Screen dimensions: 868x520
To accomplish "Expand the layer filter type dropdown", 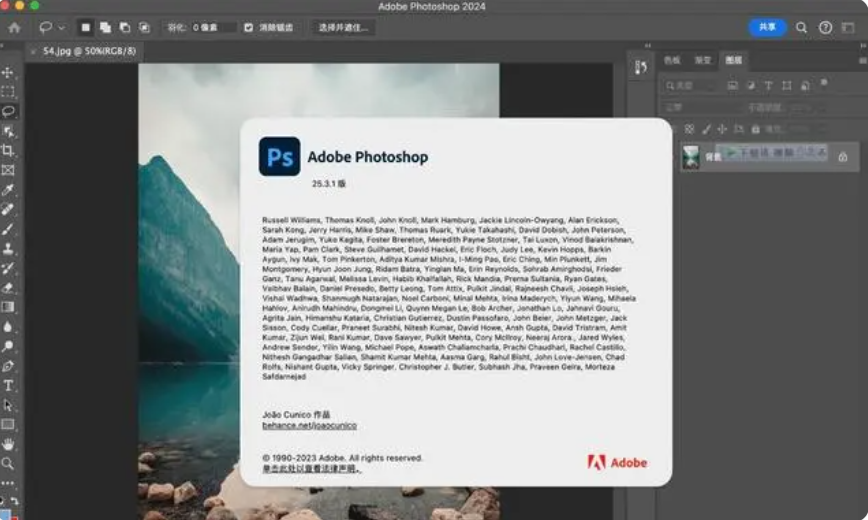I will point(688,86).
